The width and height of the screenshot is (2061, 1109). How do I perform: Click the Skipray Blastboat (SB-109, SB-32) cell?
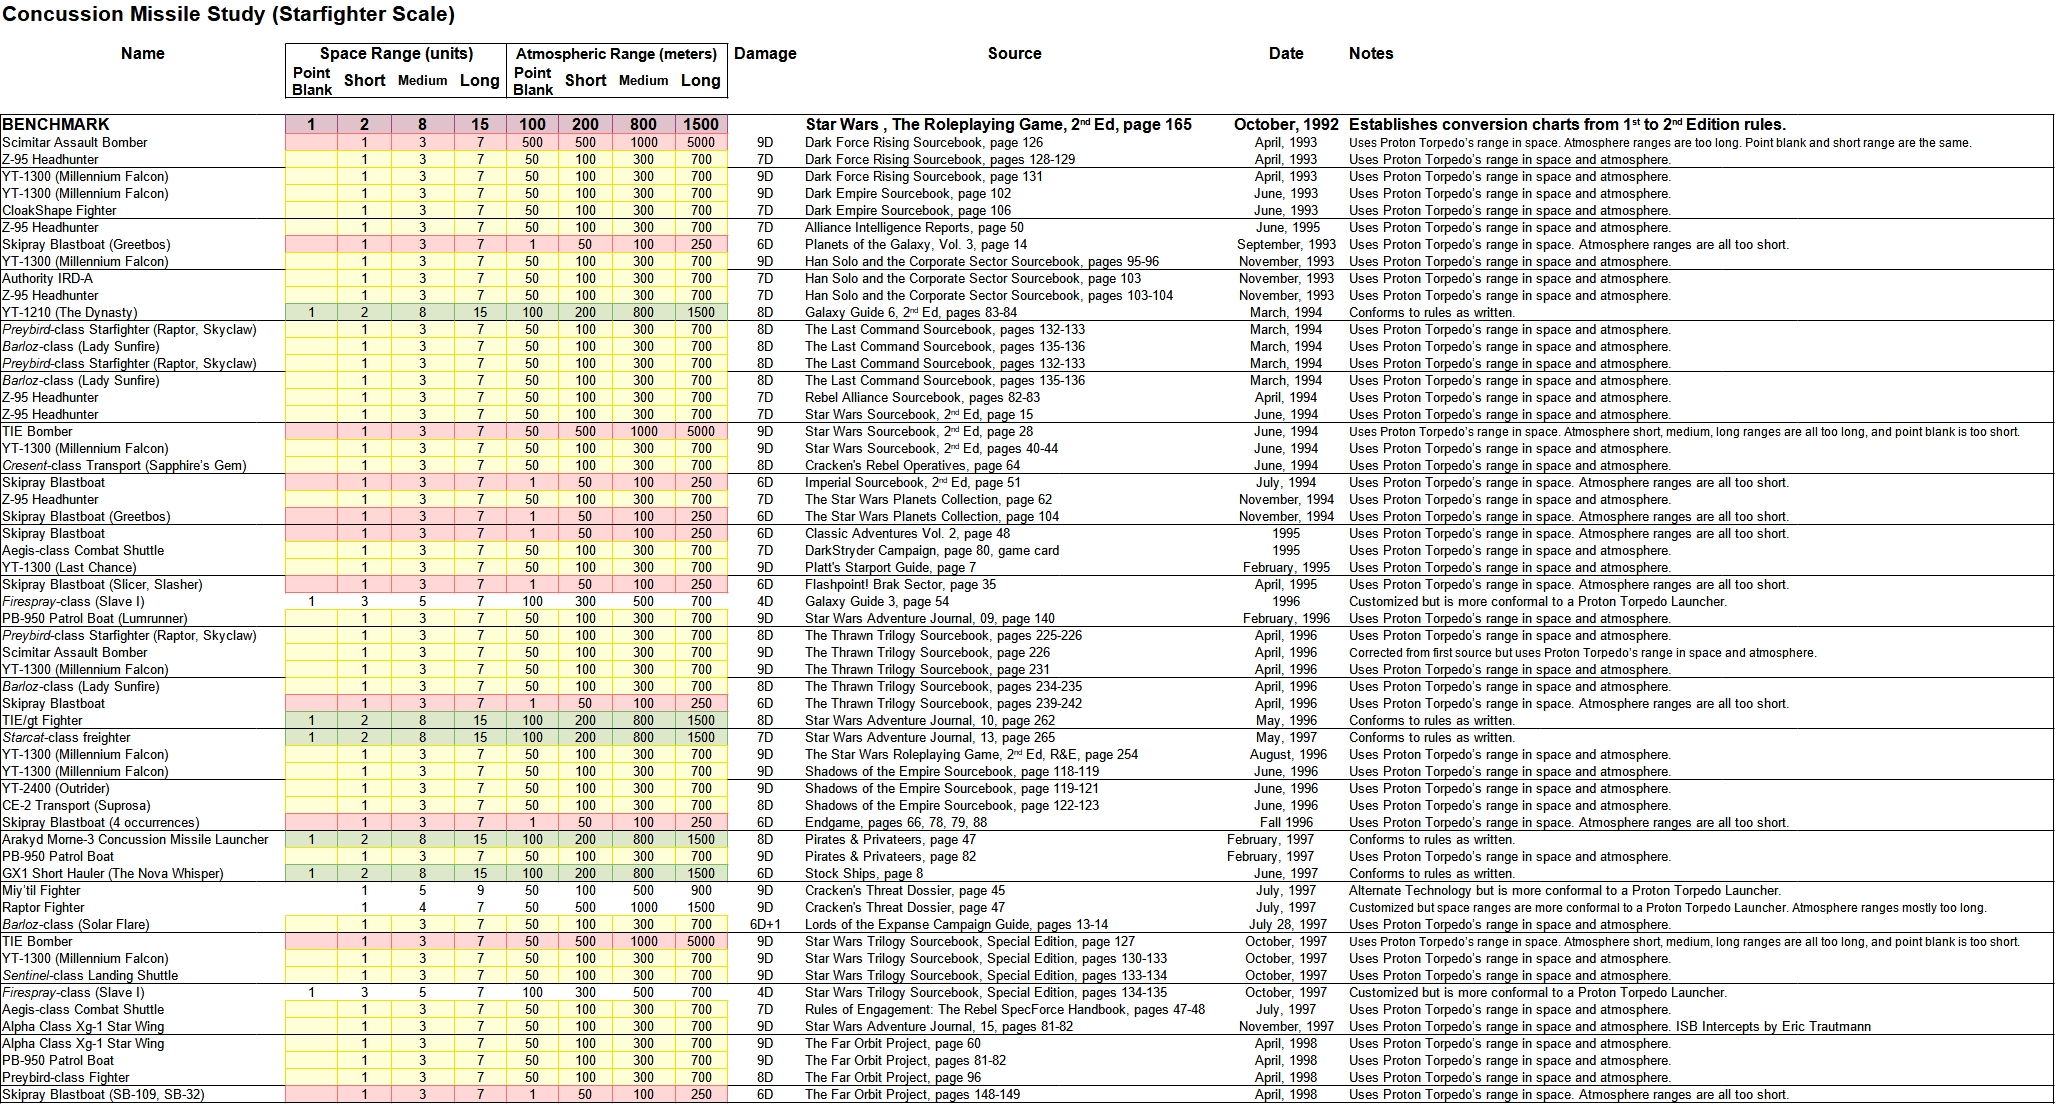(103, 1094)
